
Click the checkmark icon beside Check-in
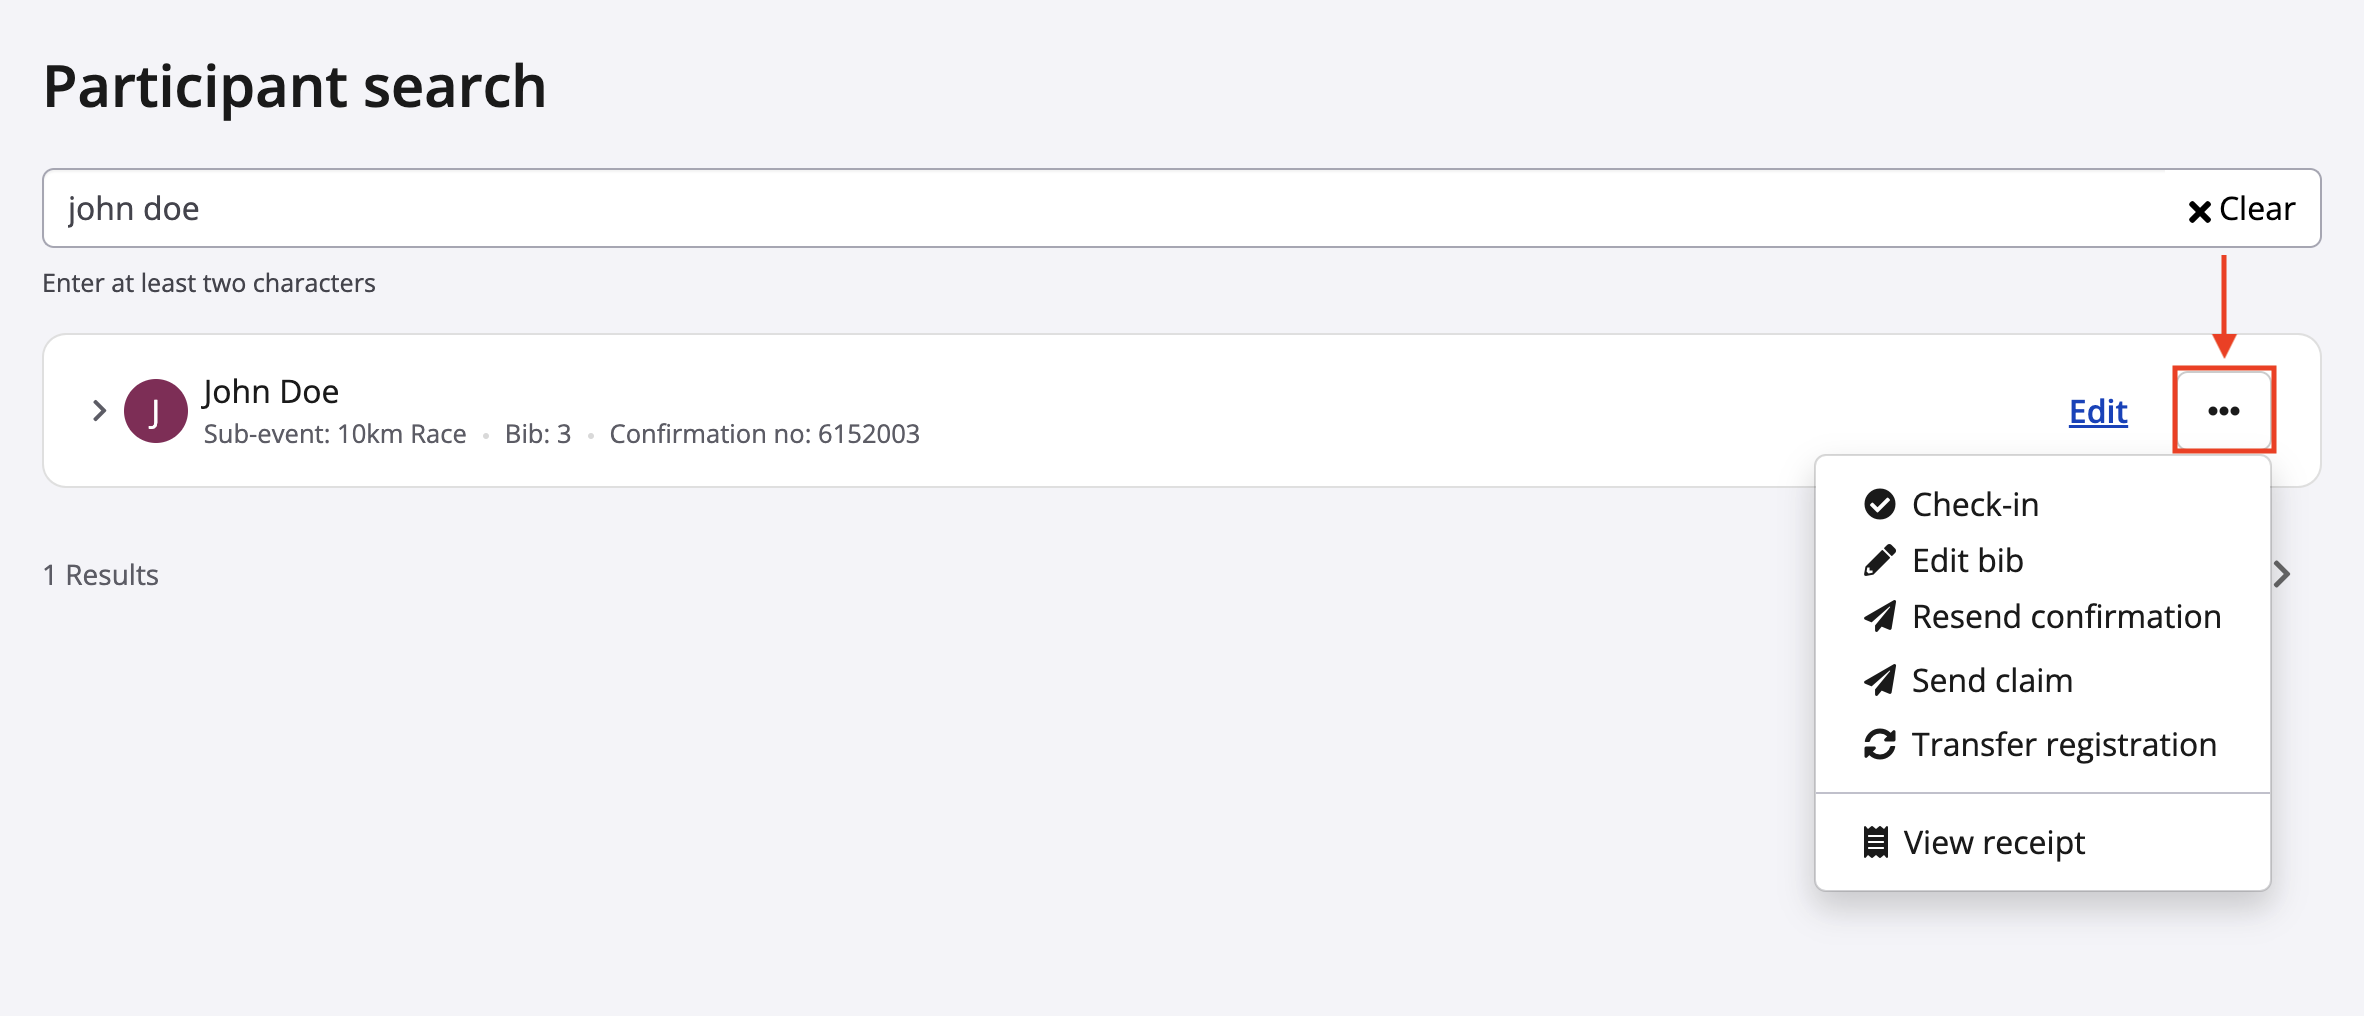pyautogui.click(x=1879, y=504)
